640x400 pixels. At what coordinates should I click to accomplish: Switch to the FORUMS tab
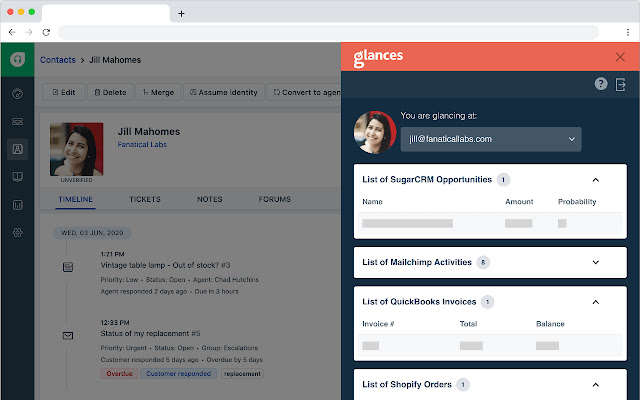tap(275, 199)
